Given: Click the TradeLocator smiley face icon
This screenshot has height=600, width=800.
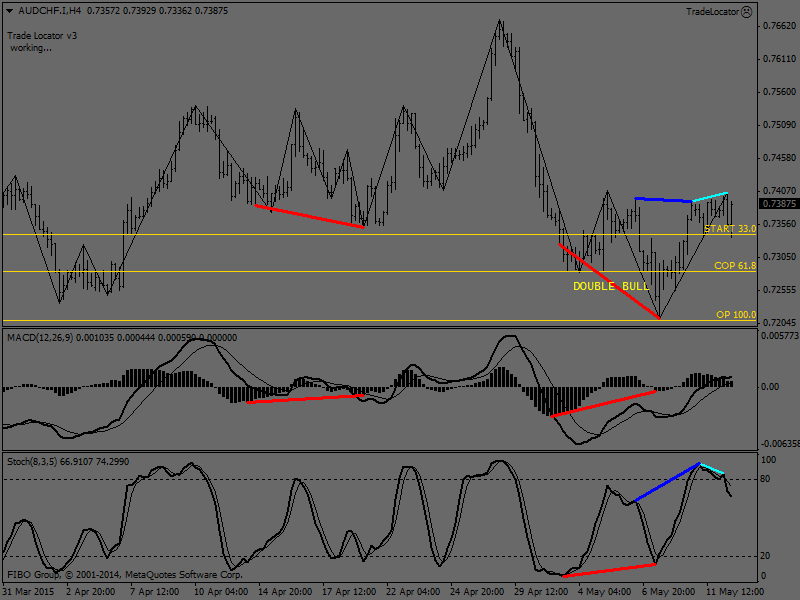Looking at the screenshot, I should (x=746, y=11).
